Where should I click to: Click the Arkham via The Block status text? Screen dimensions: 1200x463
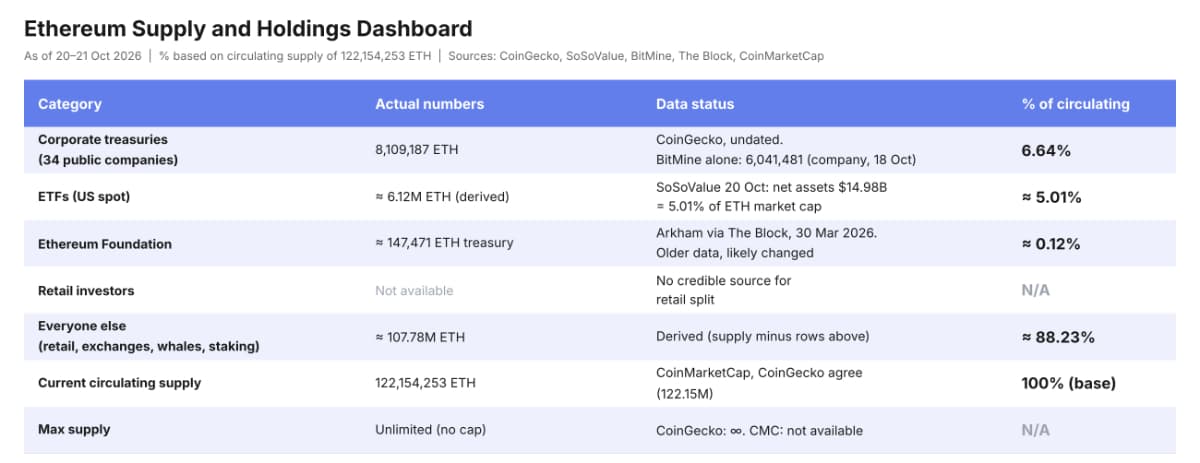coord(768,244)
